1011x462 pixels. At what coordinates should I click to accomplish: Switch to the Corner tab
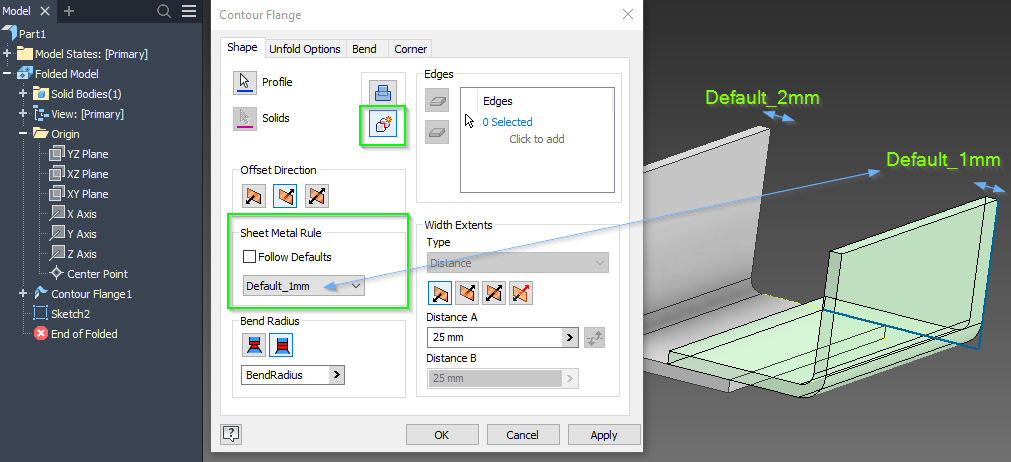(411, 49)
